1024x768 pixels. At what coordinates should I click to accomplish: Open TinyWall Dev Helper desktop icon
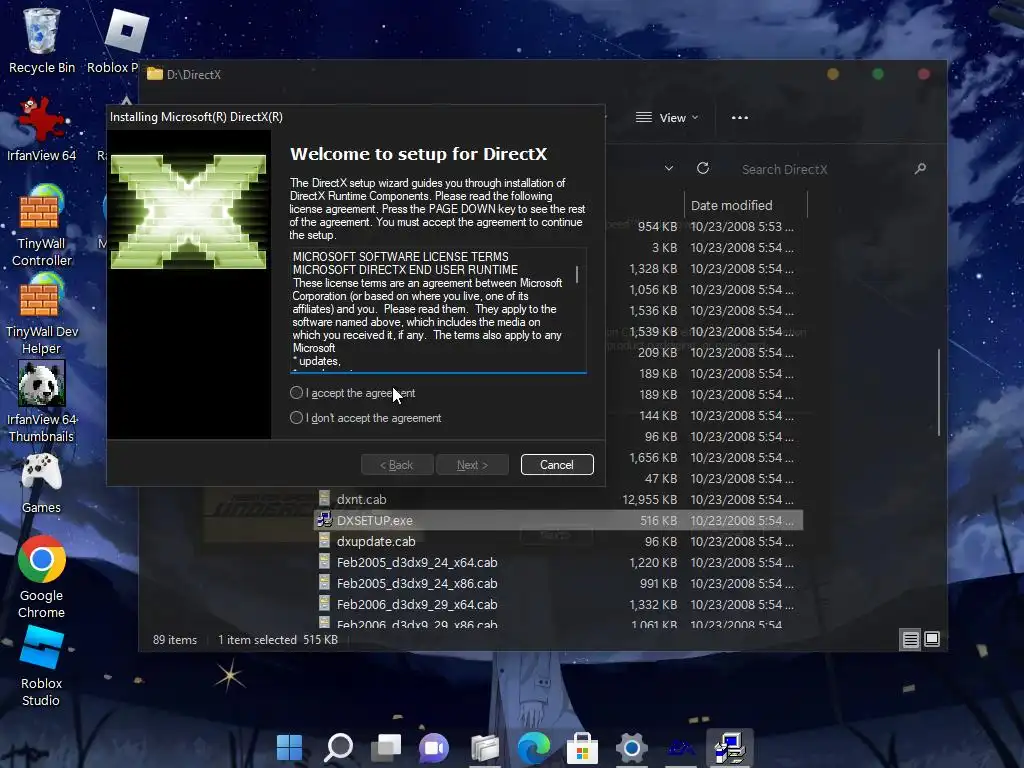pos(42,313)
